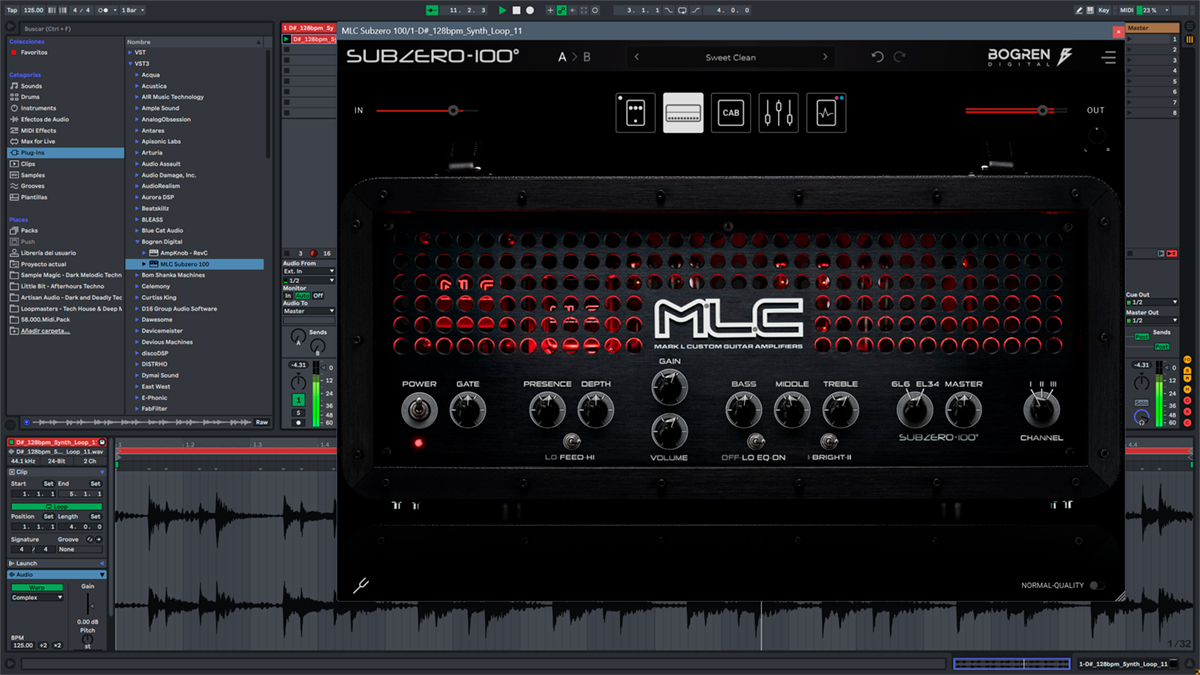
Task: Go to next preset arrow
Action: [x=825, y=57]
